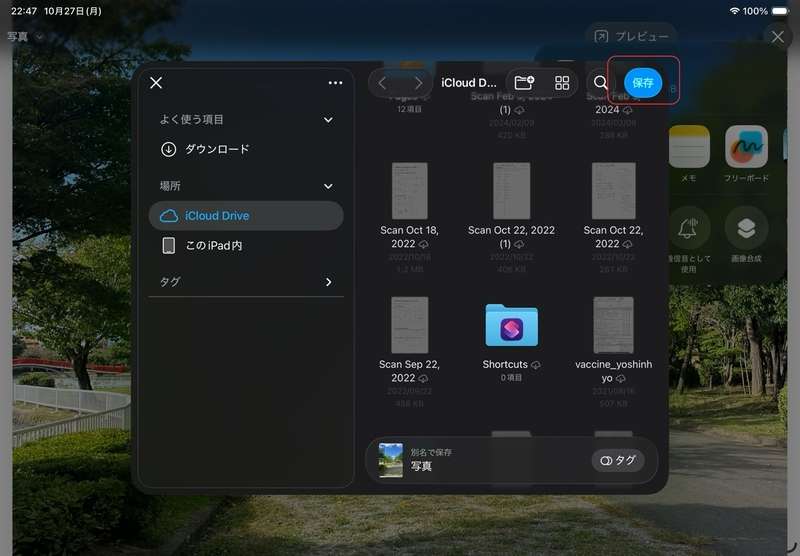Collapse the 場所 section
The height and width of the screenshot is (556, 800).
click(x=329, y=186)
